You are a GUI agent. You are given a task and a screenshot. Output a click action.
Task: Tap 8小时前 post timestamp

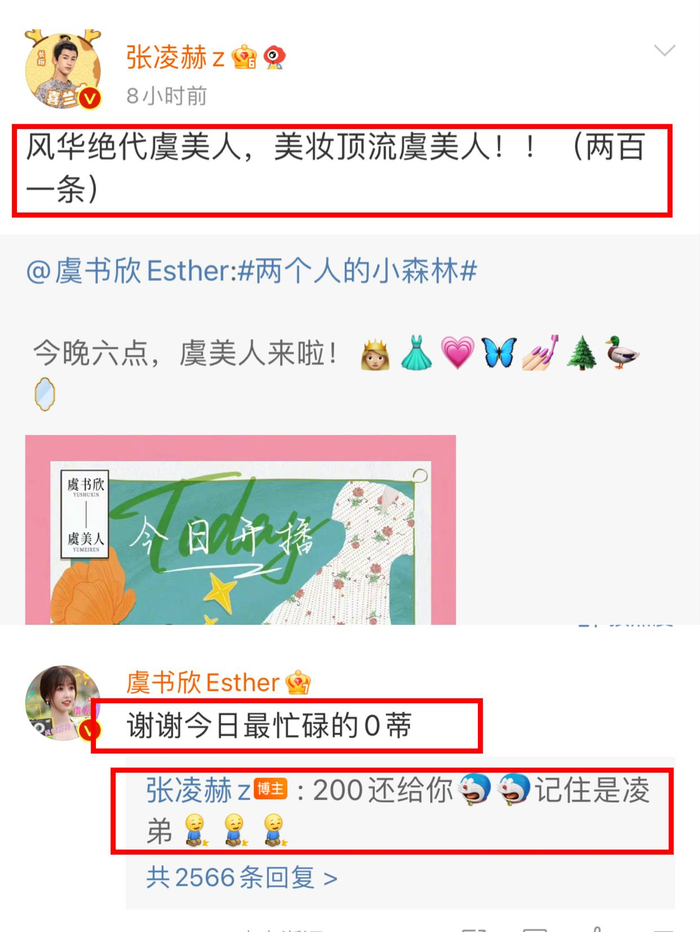coord(166,96)
